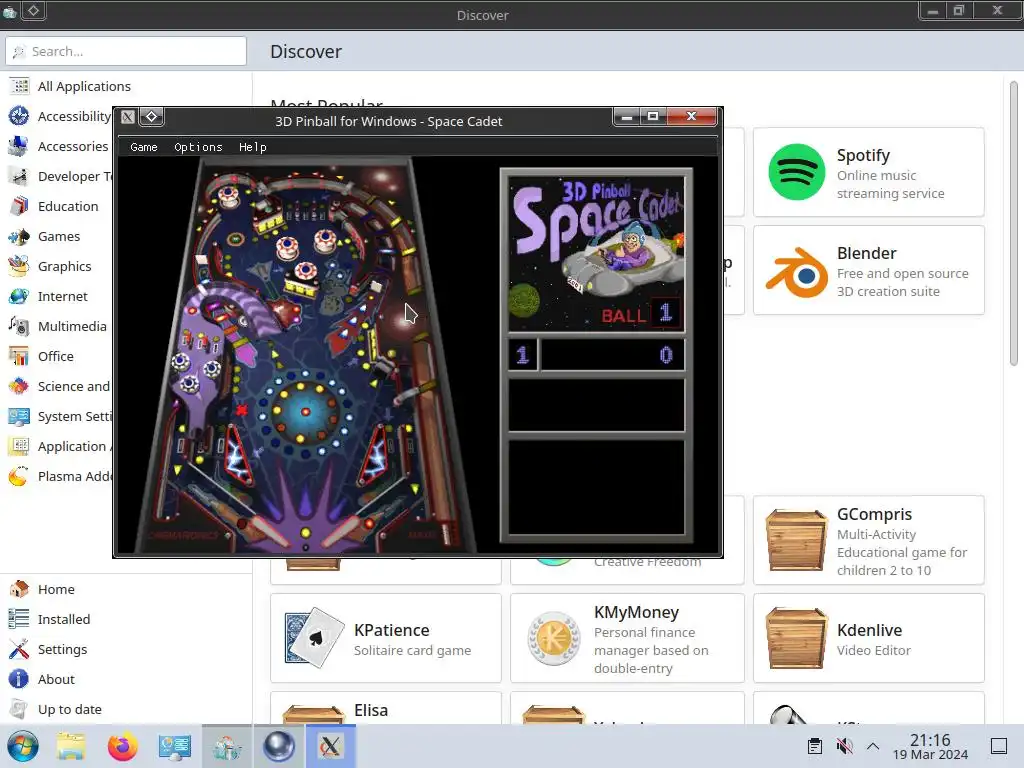Select the Multimedia category icon
1024x768 pixels.
(19, 327)
